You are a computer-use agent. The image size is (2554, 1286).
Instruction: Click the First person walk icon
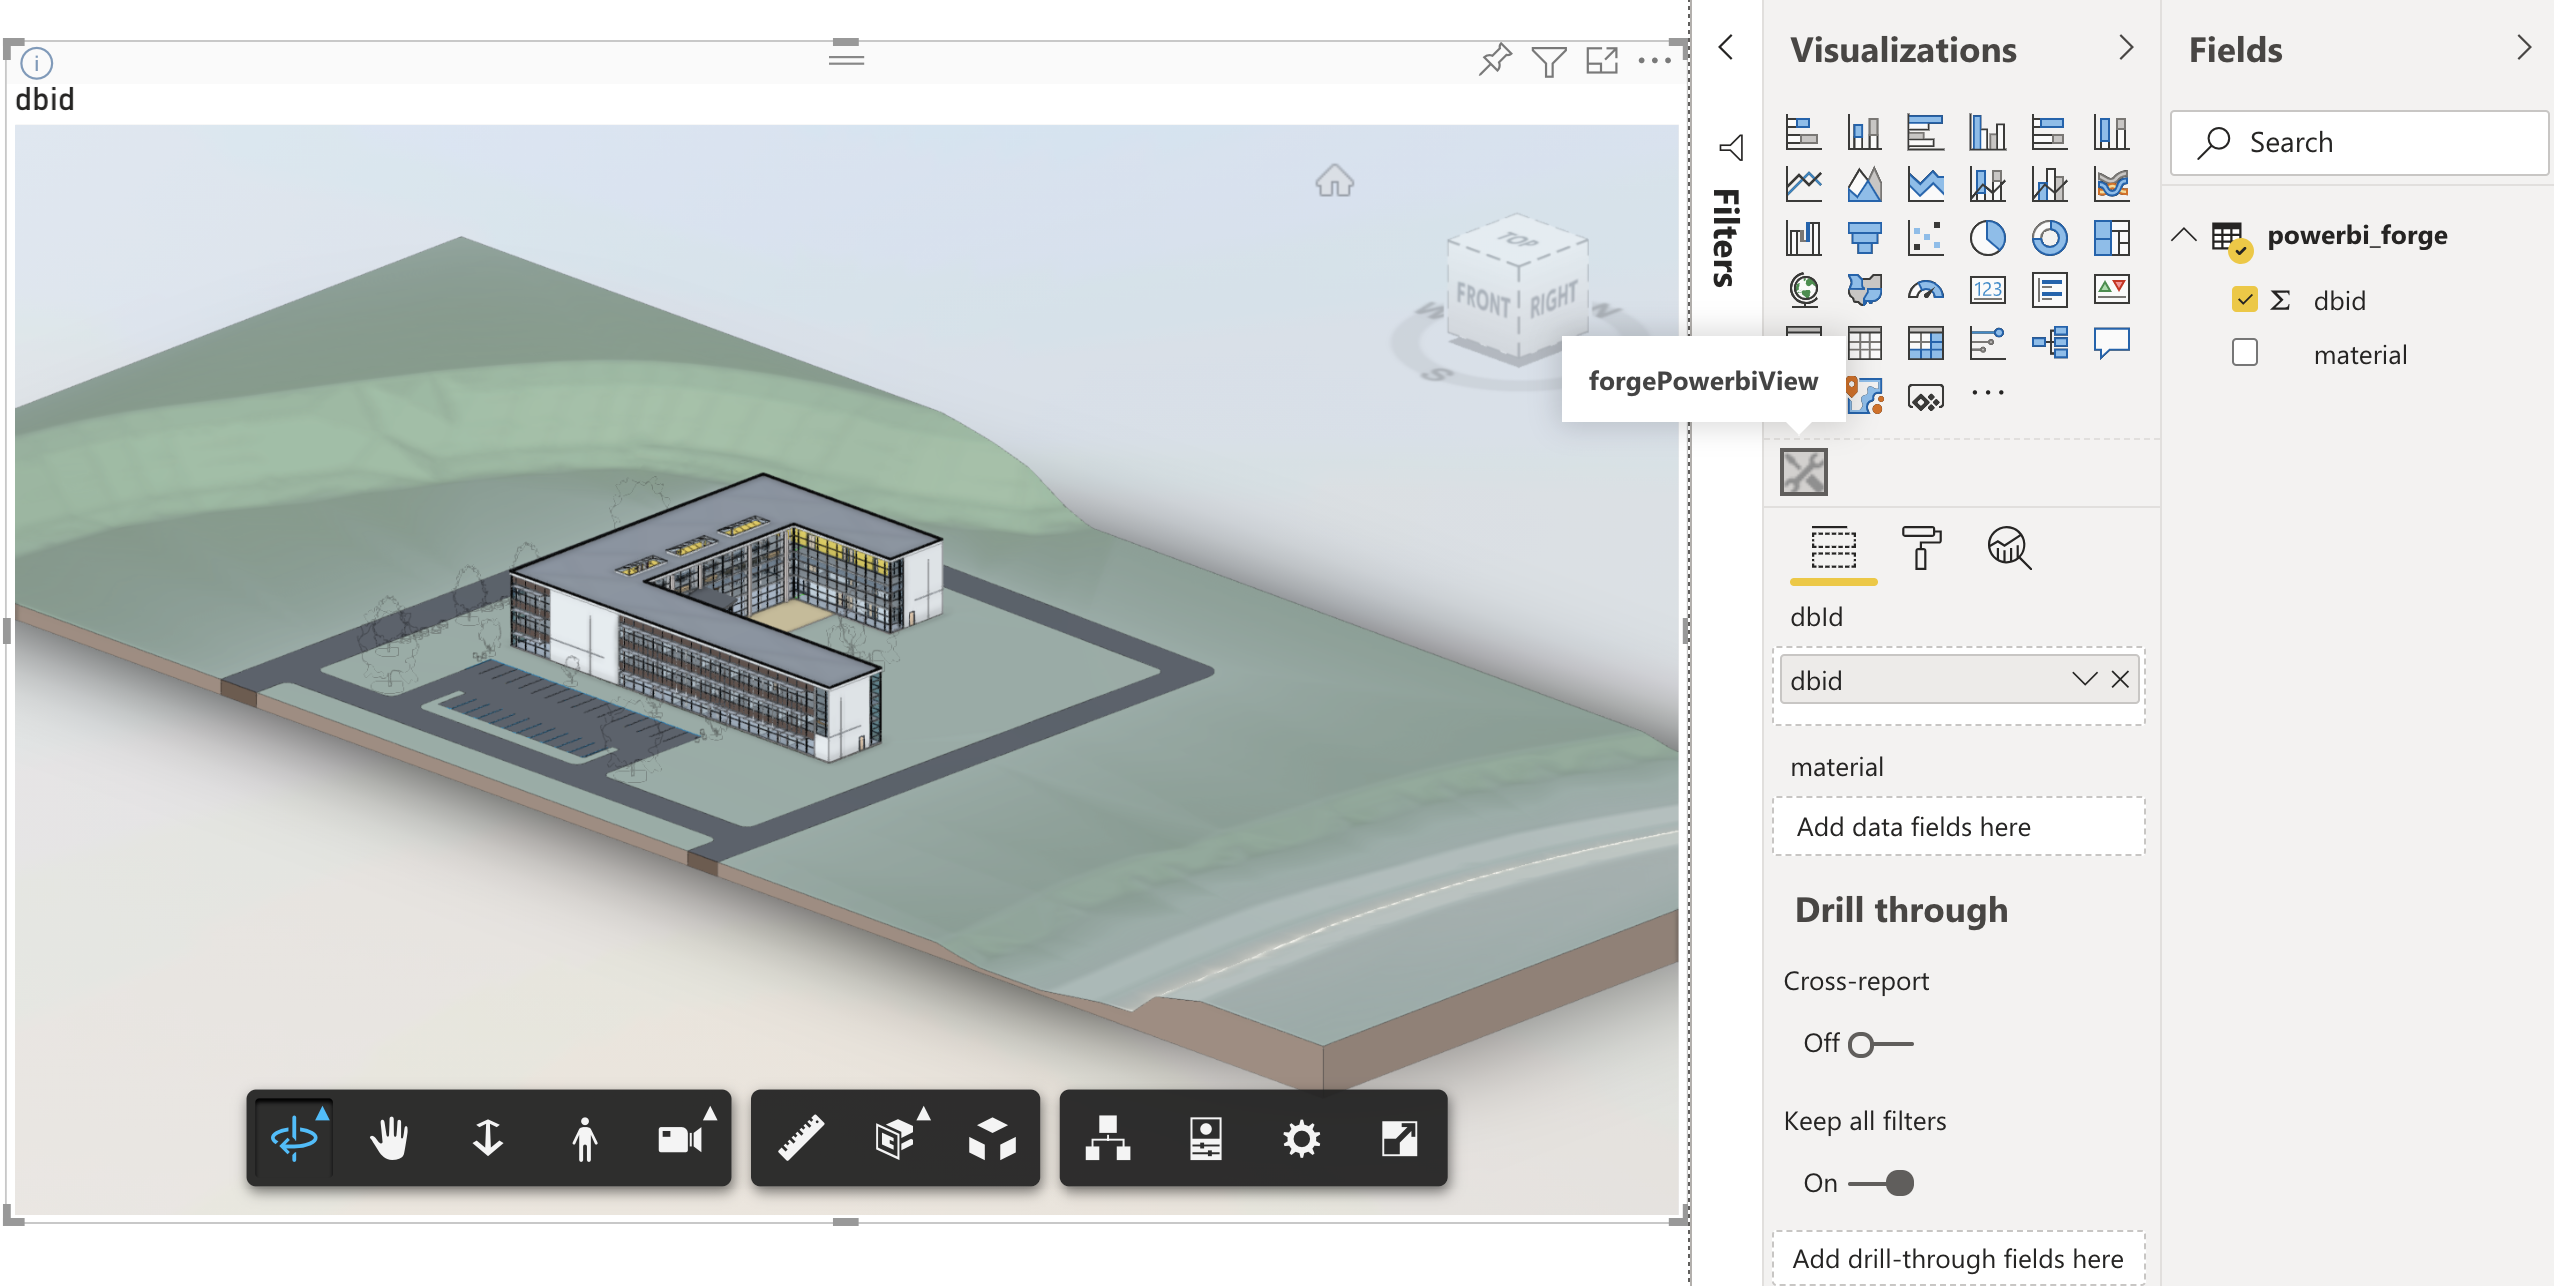pyautogui.click(x=585, y=1138)
